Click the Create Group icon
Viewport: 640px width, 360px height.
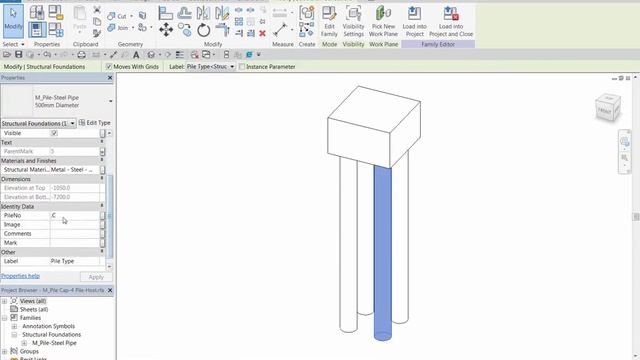307,30
